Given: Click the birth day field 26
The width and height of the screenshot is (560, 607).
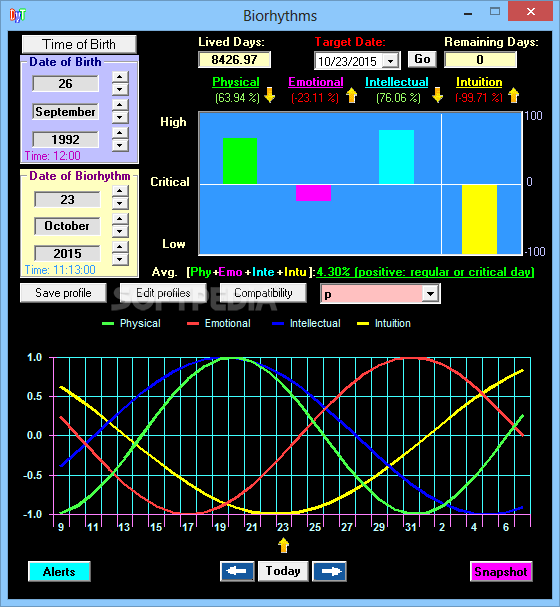Looking at the screenshot, I should coord(65,84).
